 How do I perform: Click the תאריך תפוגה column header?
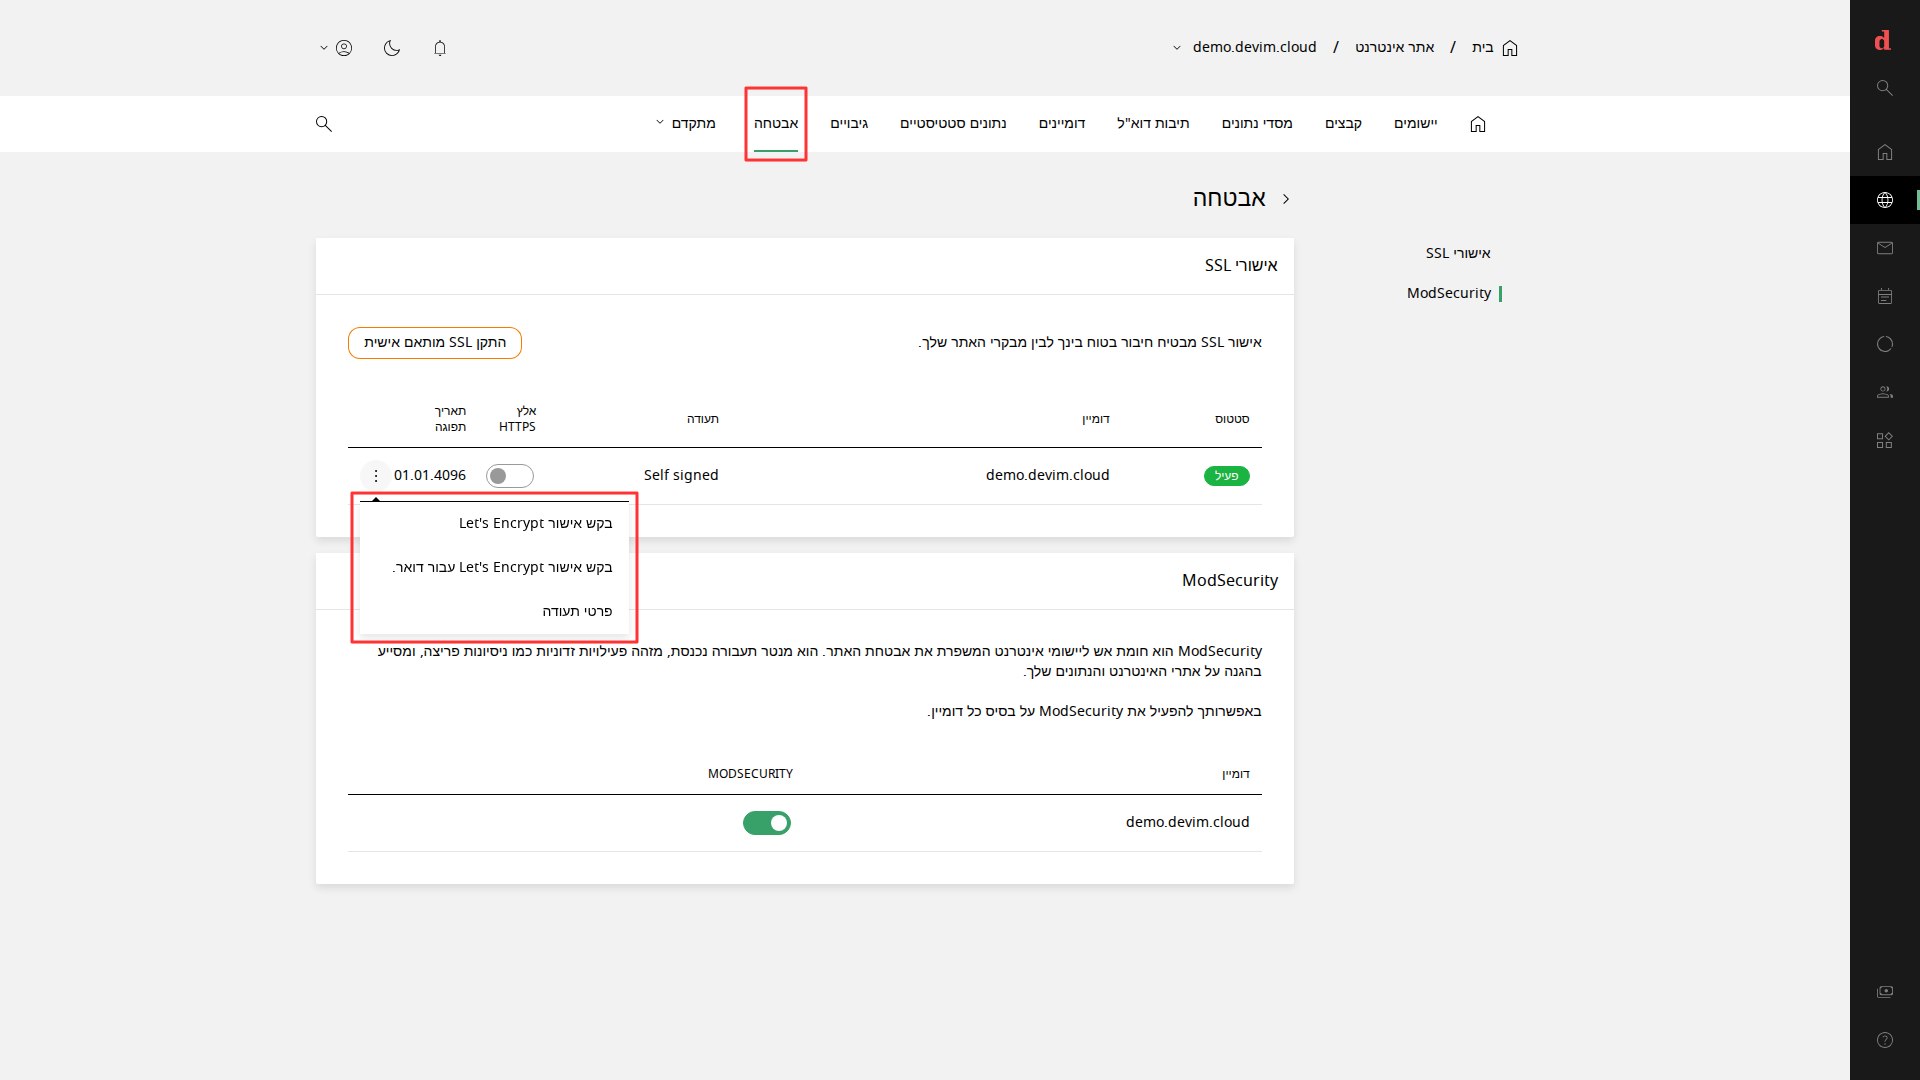[x=450, y=420]
